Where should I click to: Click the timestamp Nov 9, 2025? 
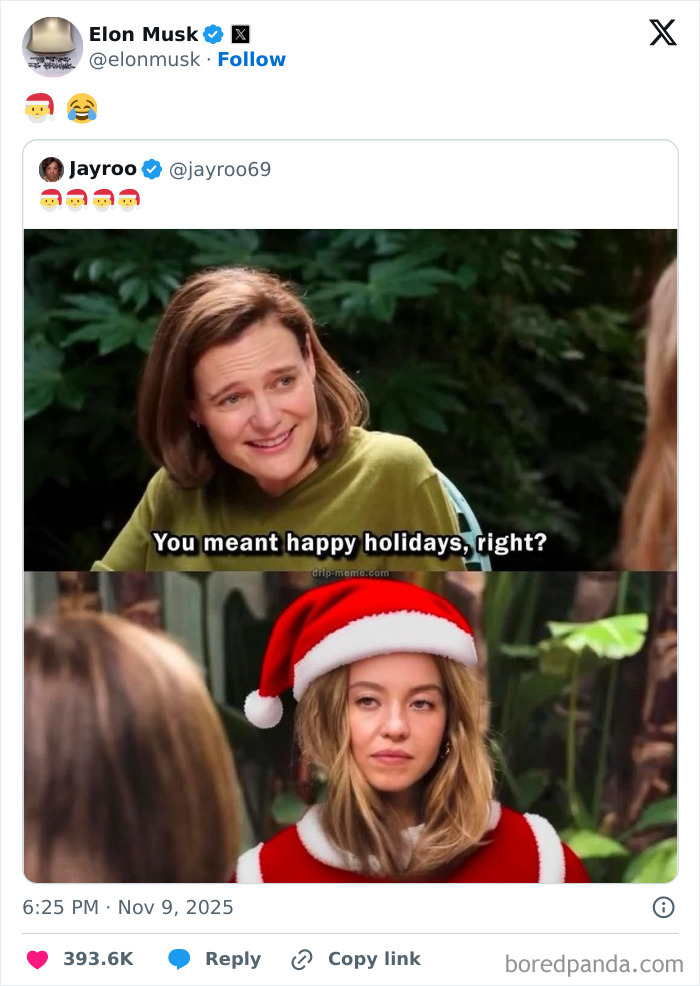pyautogui.click(x=173, y=906)
